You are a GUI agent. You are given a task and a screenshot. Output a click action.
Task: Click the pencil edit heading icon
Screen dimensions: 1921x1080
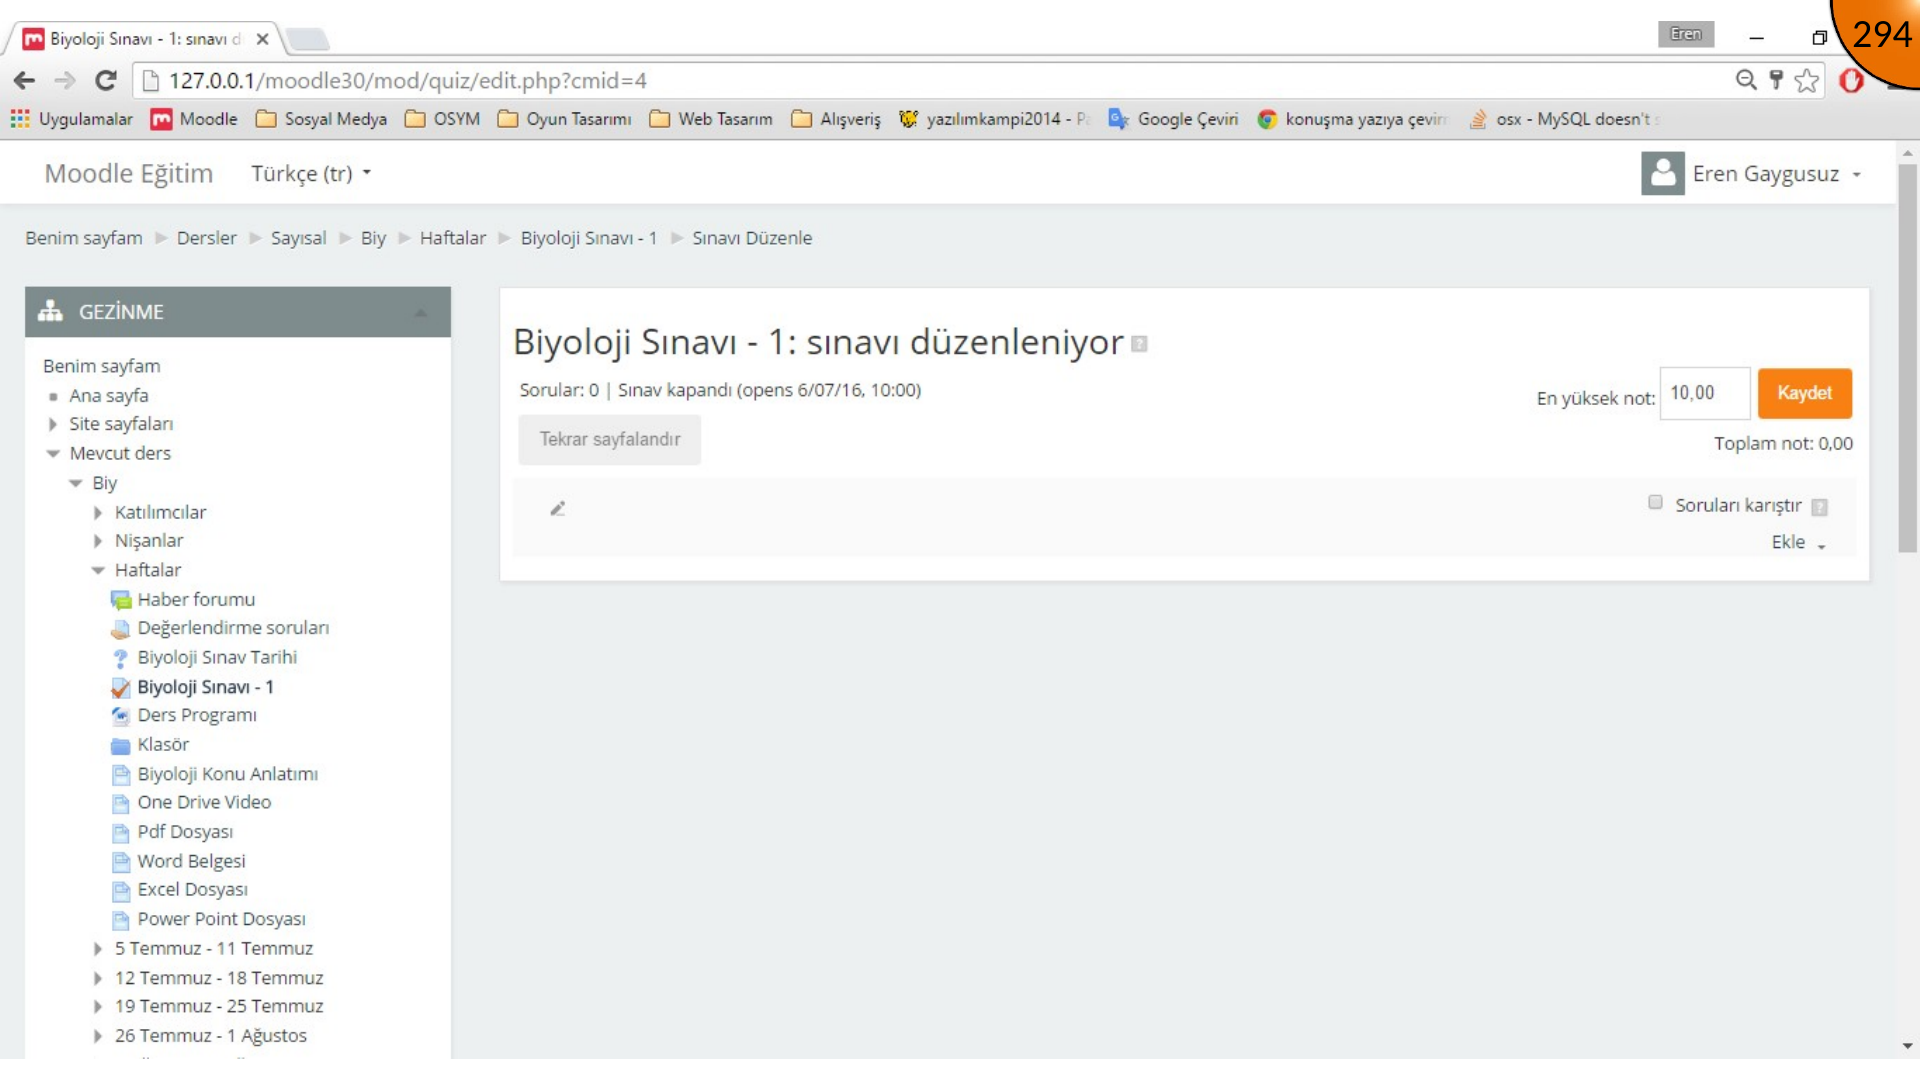[x=558, y=509]
